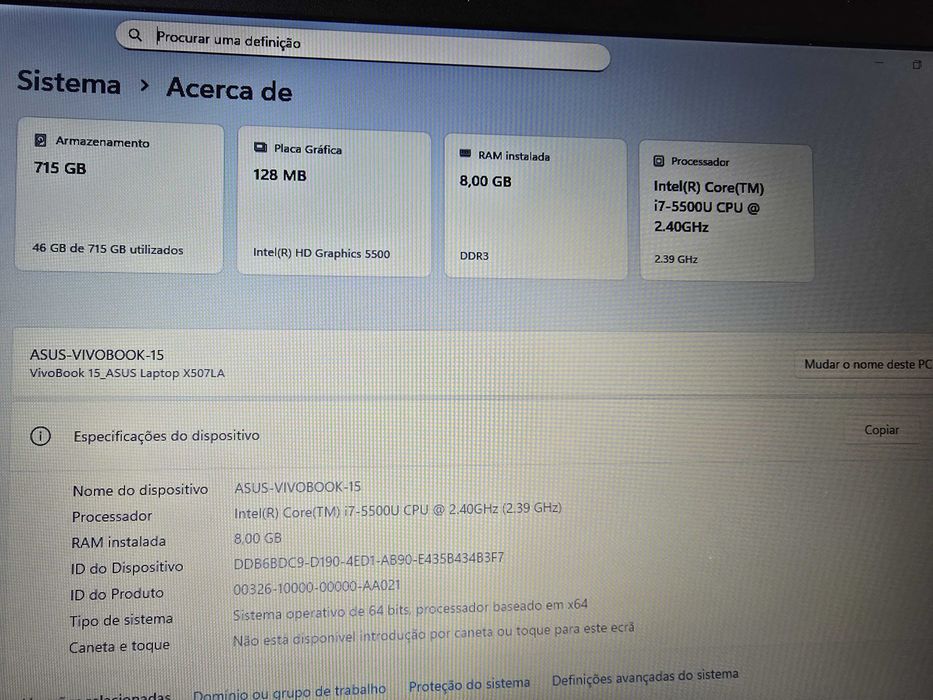The height and width of the screenshot is (700, 933).
Task: Focus the 'Procurar uma definição' search field
Action: click(x=363, y=46)
